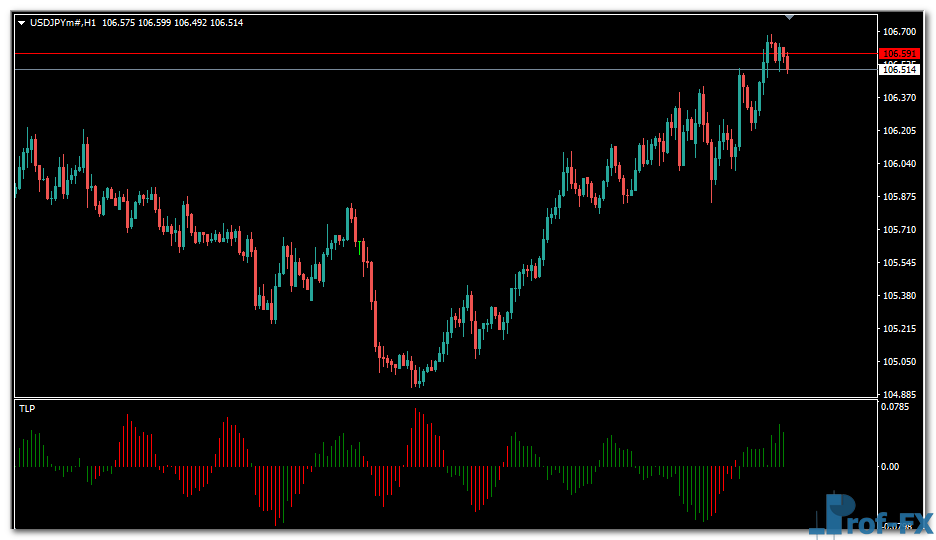Screen dimensions: 936x540
Task: Click 105.050 on the price scale
Action: pos(900,362)
